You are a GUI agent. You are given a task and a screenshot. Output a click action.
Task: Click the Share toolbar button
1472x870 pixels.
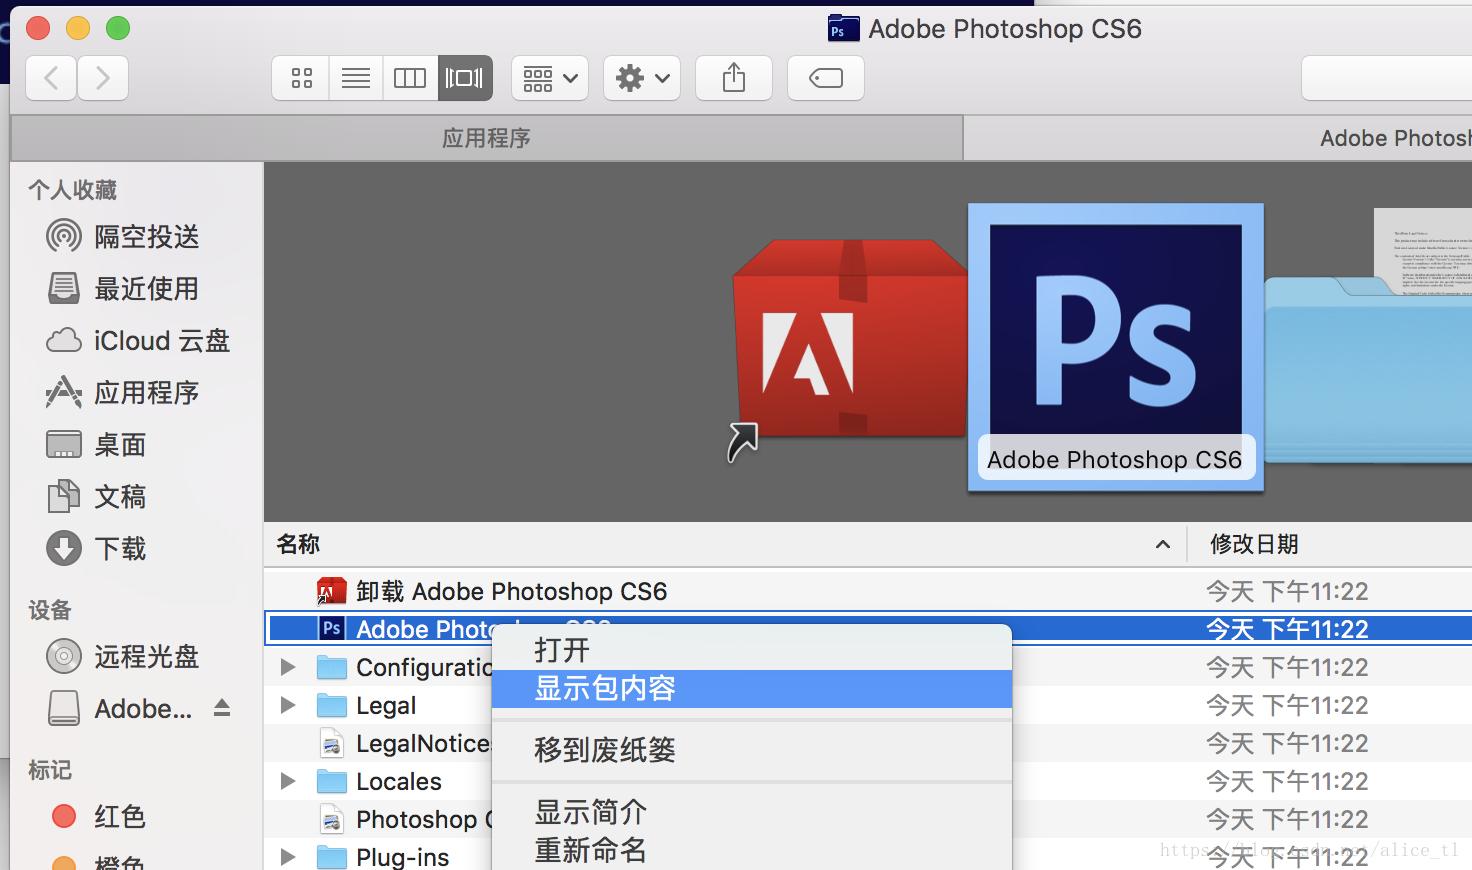click(734, 78)
